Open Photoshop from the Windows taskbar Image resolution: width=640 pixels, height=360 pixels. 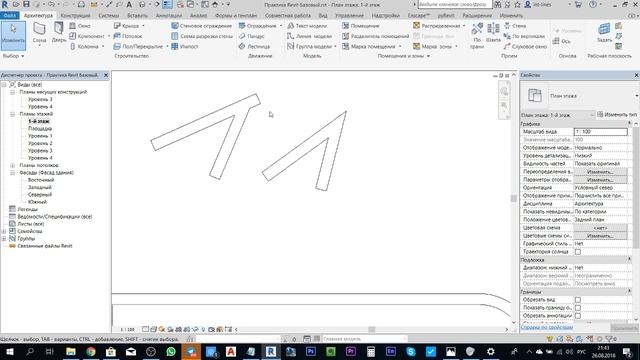click(311, 351)
